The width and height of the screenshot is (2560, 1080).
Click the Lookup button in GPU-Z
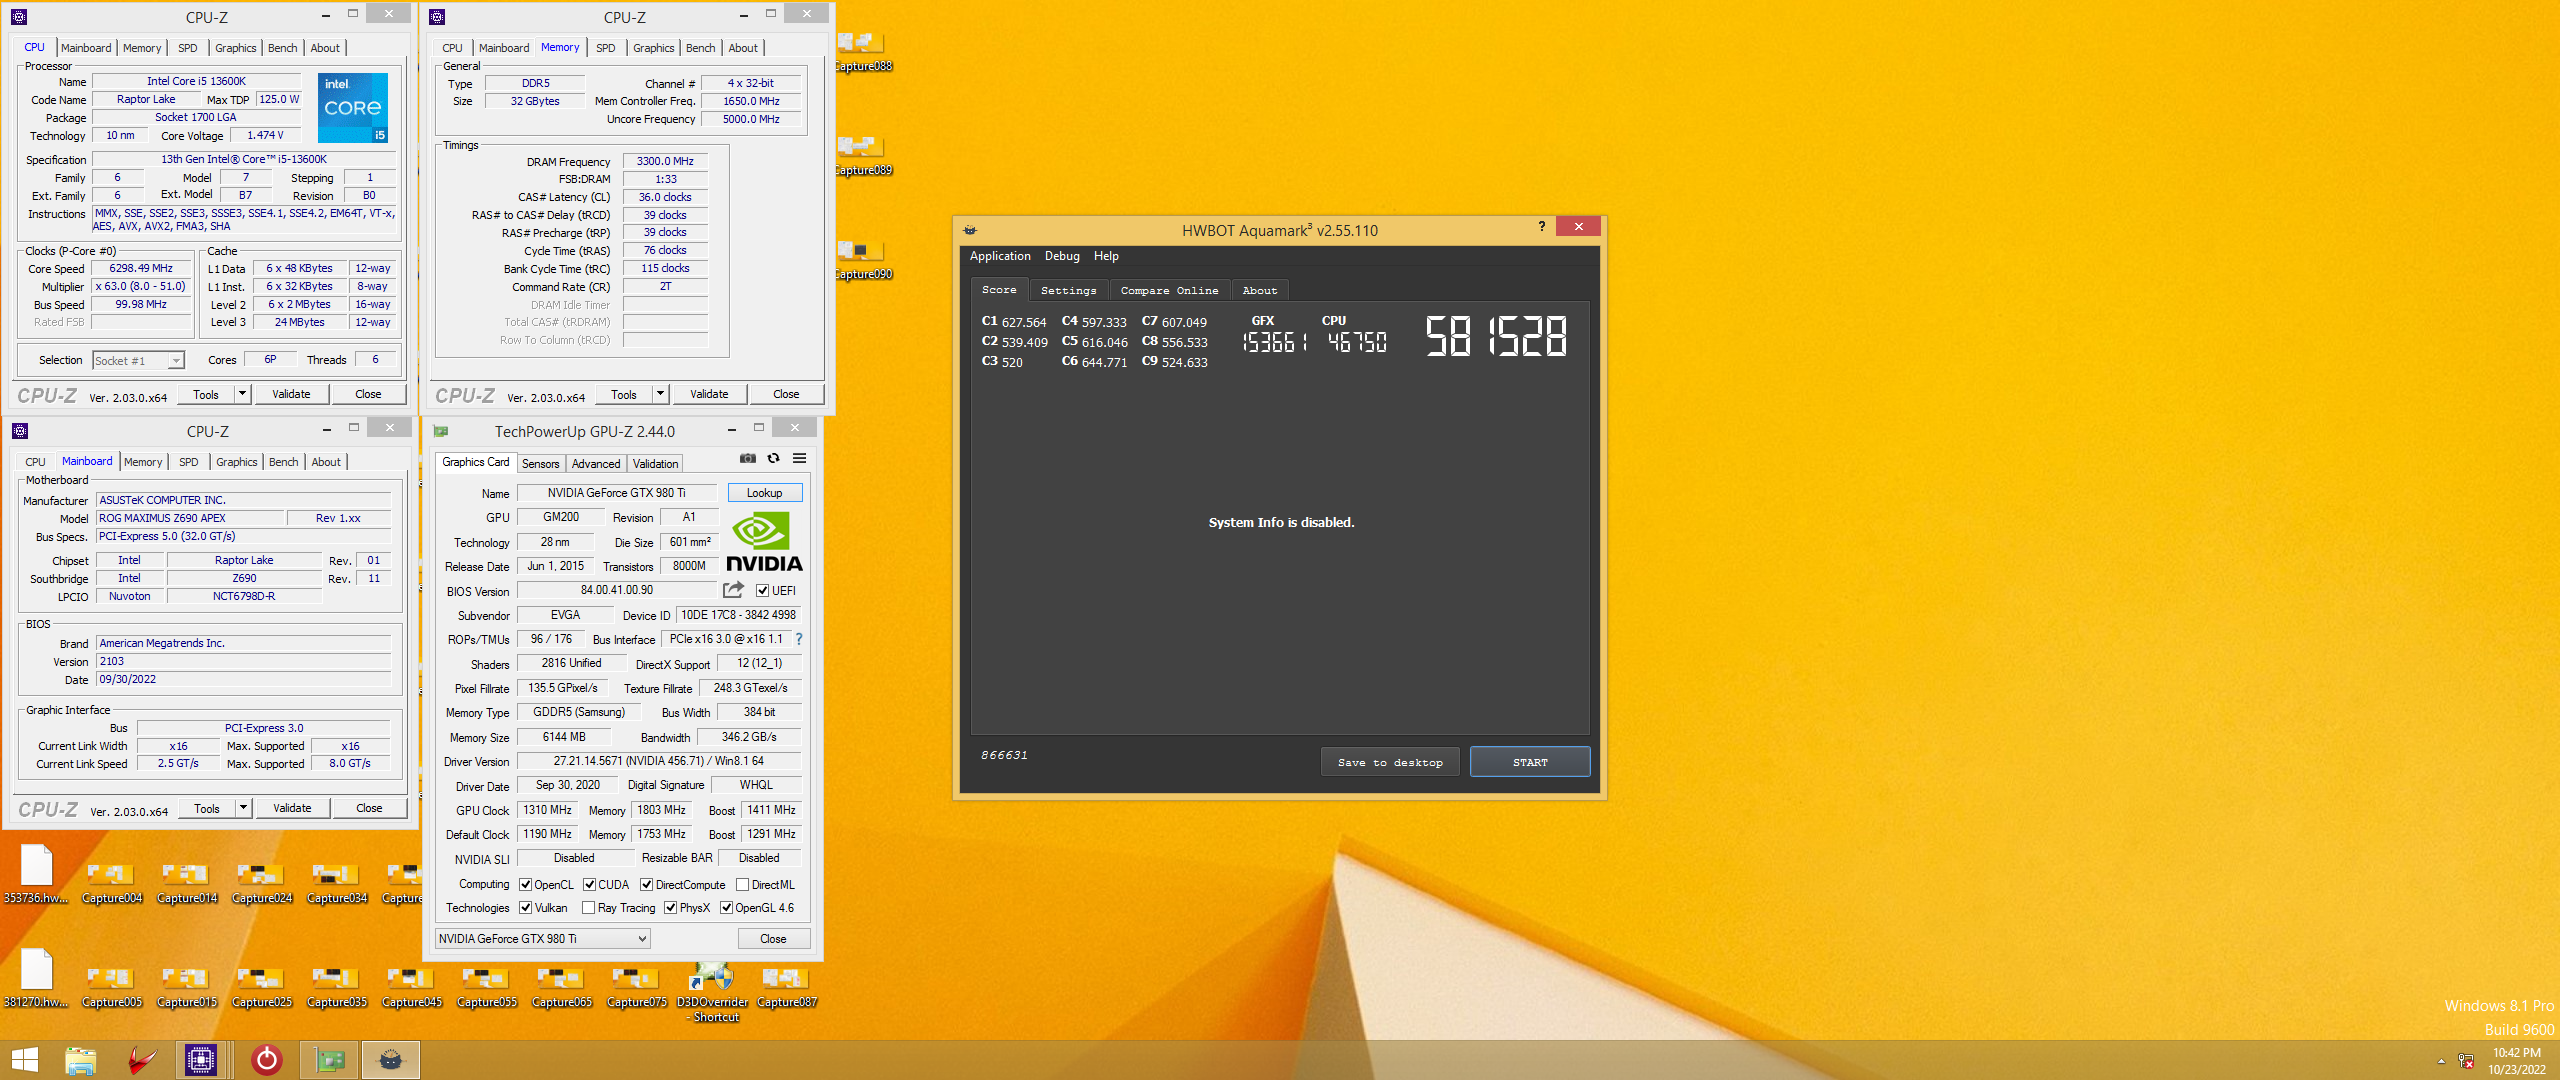pyautogui.click(x=765, y=493)
